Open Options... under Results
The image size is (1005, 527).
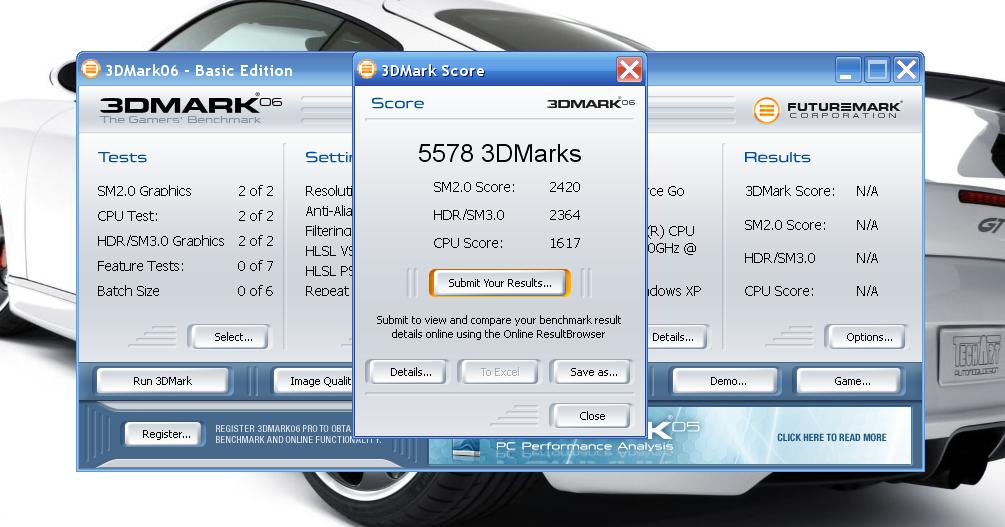[x=865, y=337]
